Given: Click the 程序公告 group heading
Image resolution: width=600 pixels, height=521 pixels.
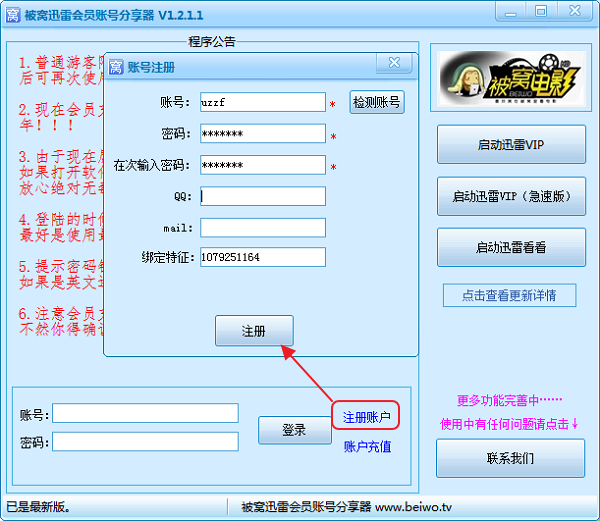Looking at the screenshot, I should point(212,41).
